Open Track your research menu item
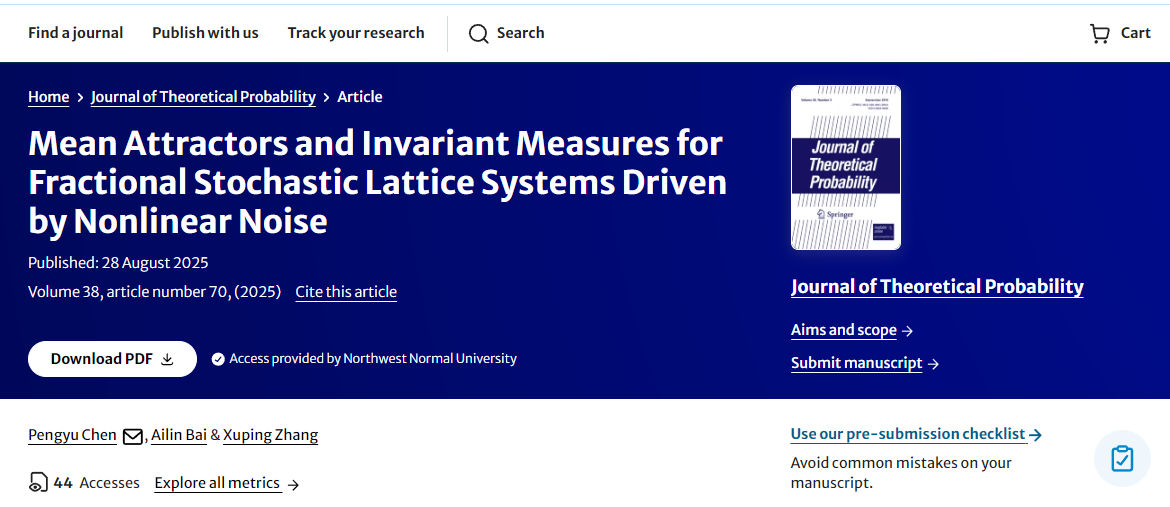 click(x=356, y=33)
